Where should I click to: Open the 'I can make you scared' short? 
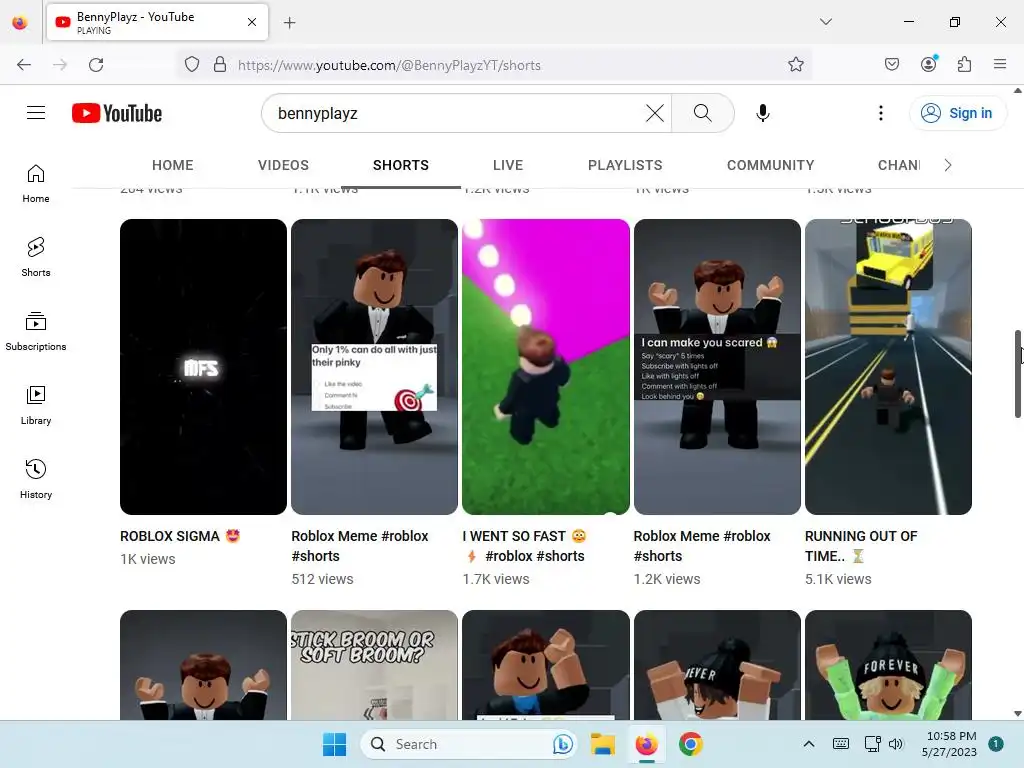pos(717,366)
